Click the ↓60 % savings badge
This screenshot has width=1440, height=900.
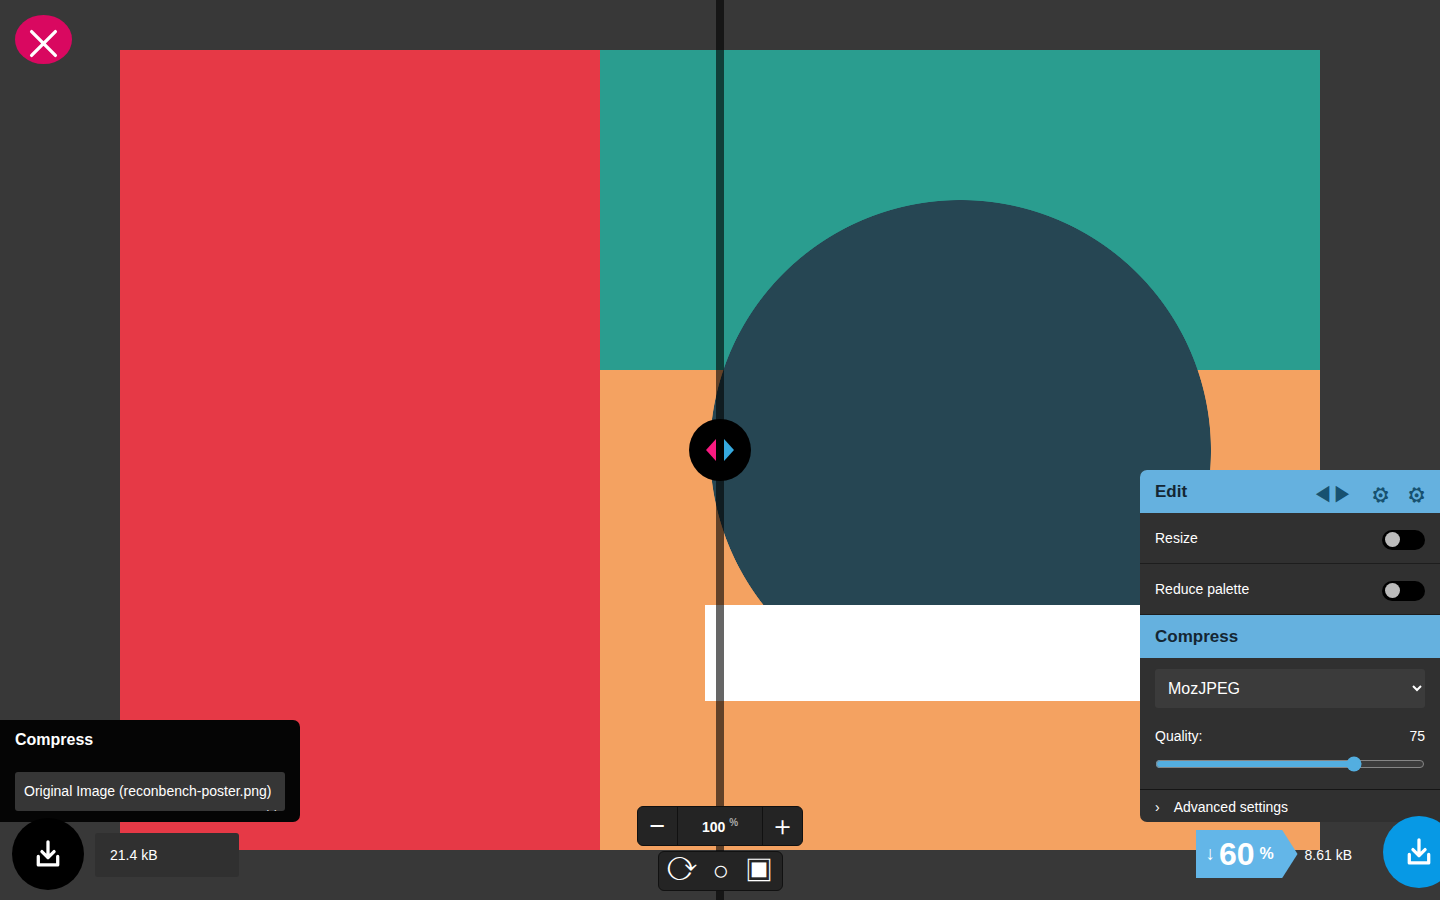click(1245, 854)
